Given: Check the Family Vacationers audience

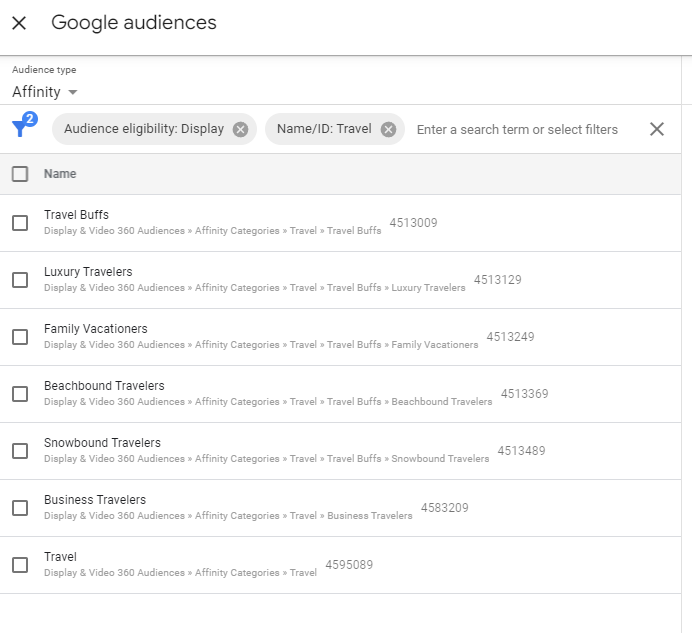Looking at the screenshot, I should [x=20, y=337].
